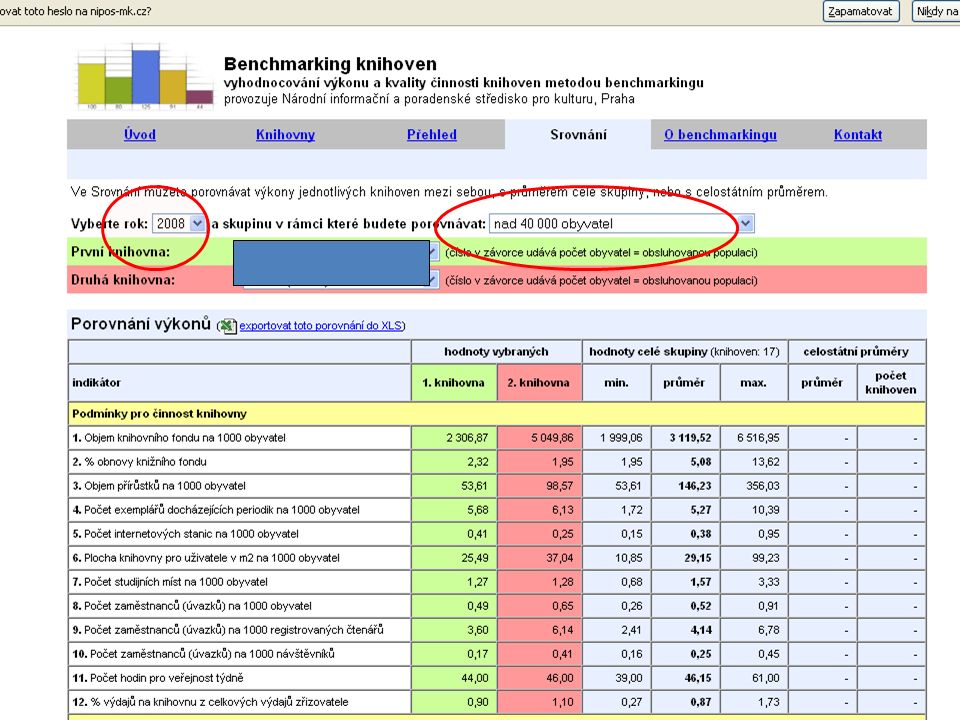Go to the Úvod tab
This screenshot has height=720, width=960.
coord(140,135)
